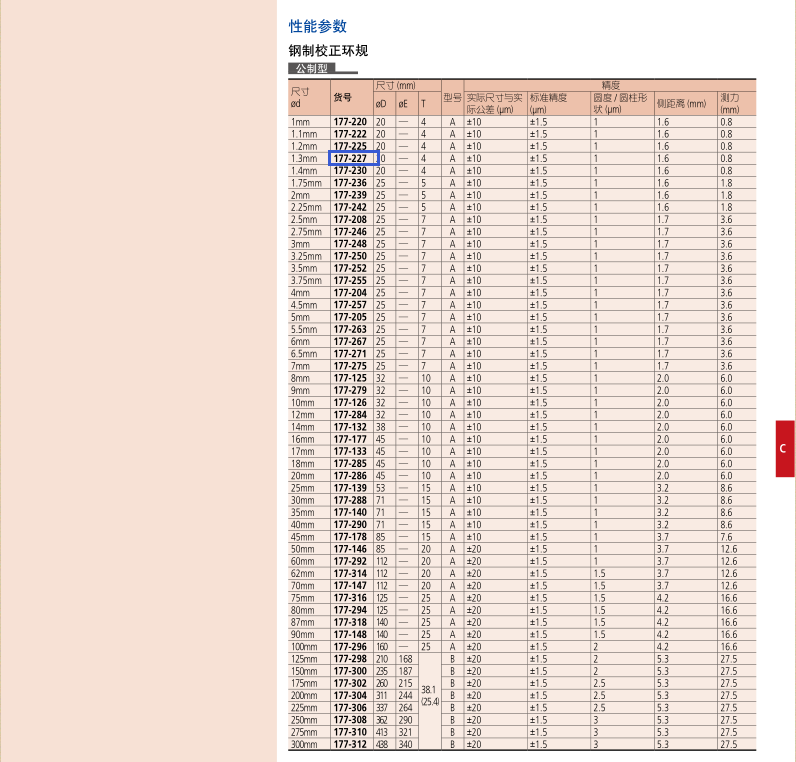Select item number 177-286
Image resolution: width=796 pixels, height=762 pixels.
tap(350, 476)
